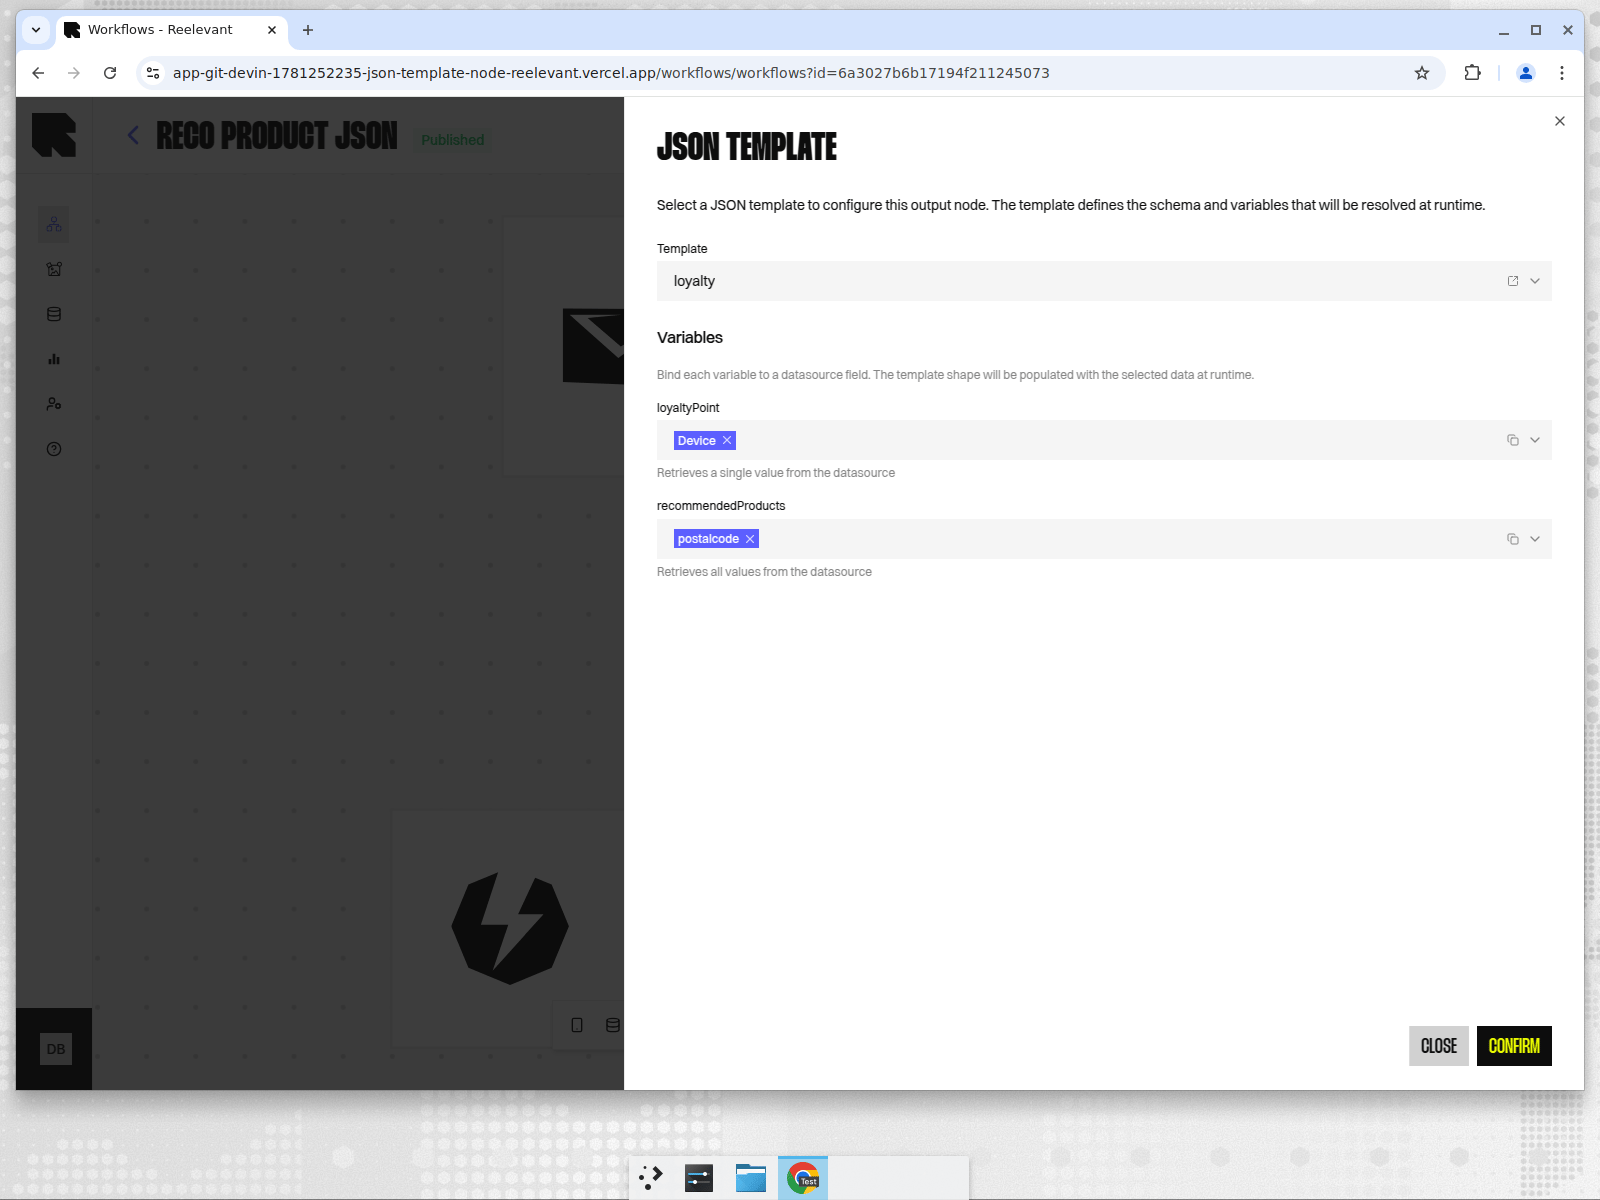
Task: Click the database icon under trigger node
Action: [613, 1025]
